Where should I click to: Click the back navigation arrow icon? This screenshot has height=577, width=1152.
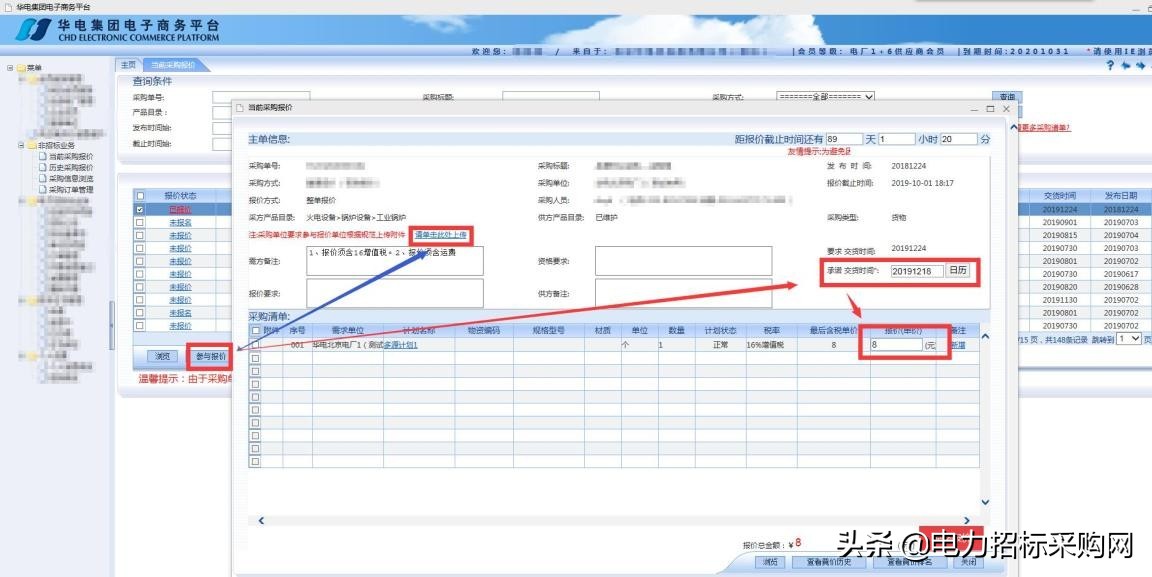tap(1125, 65)
